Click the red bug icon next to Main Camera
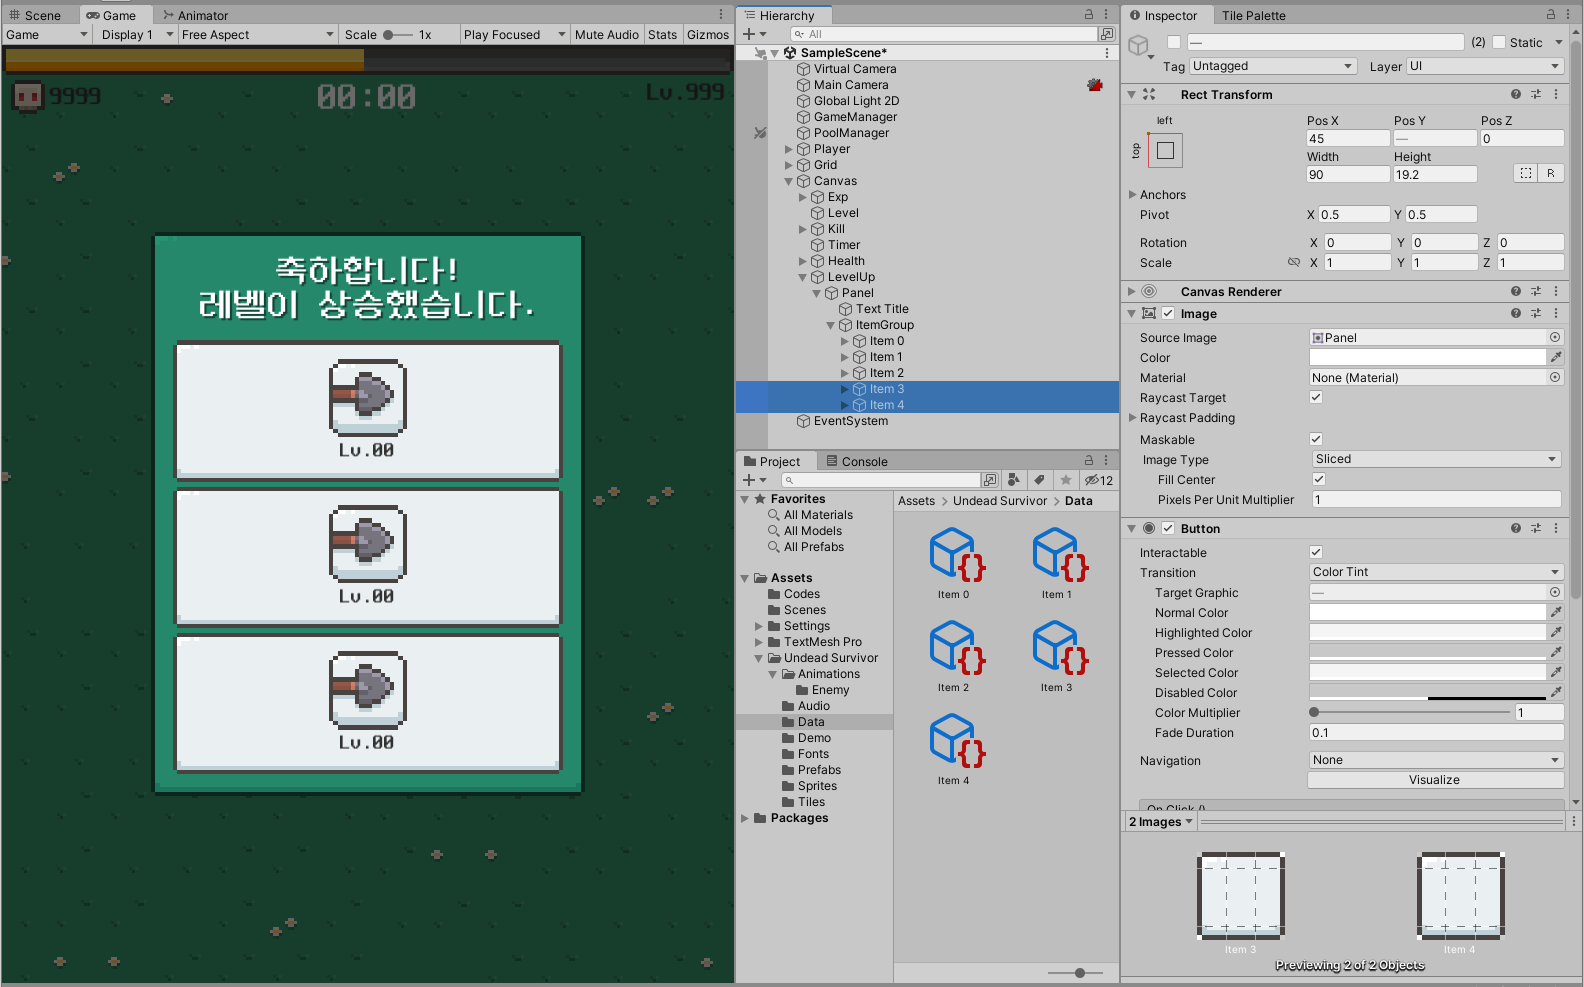Image resolution: width=1584 pixels, height=987 pixels. (x=1095, y=85)
